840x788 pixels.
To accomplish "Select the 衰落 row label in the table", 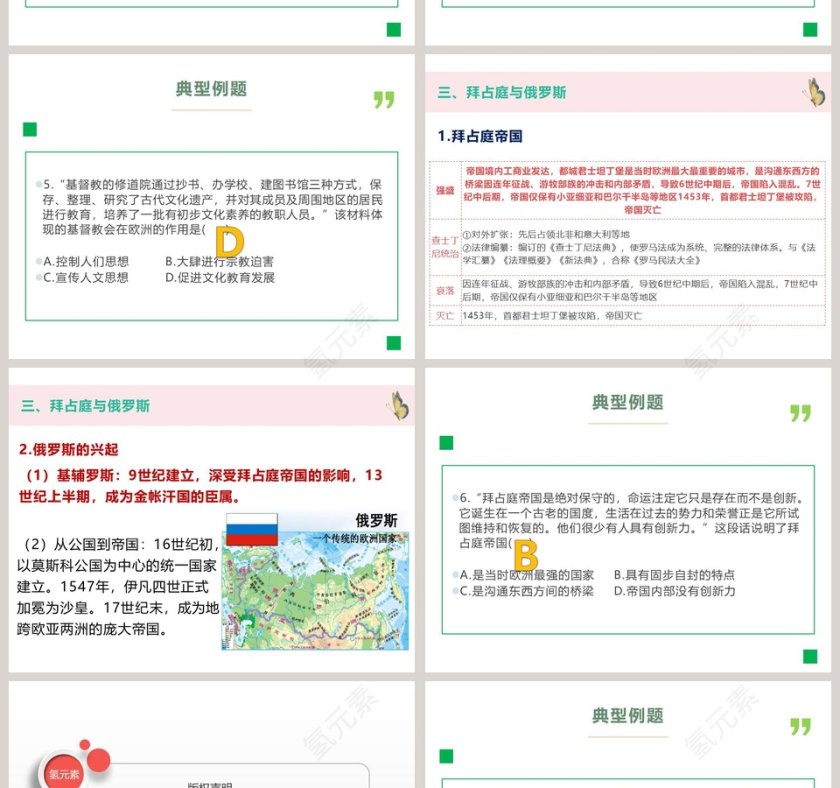I will coord(444,290).
